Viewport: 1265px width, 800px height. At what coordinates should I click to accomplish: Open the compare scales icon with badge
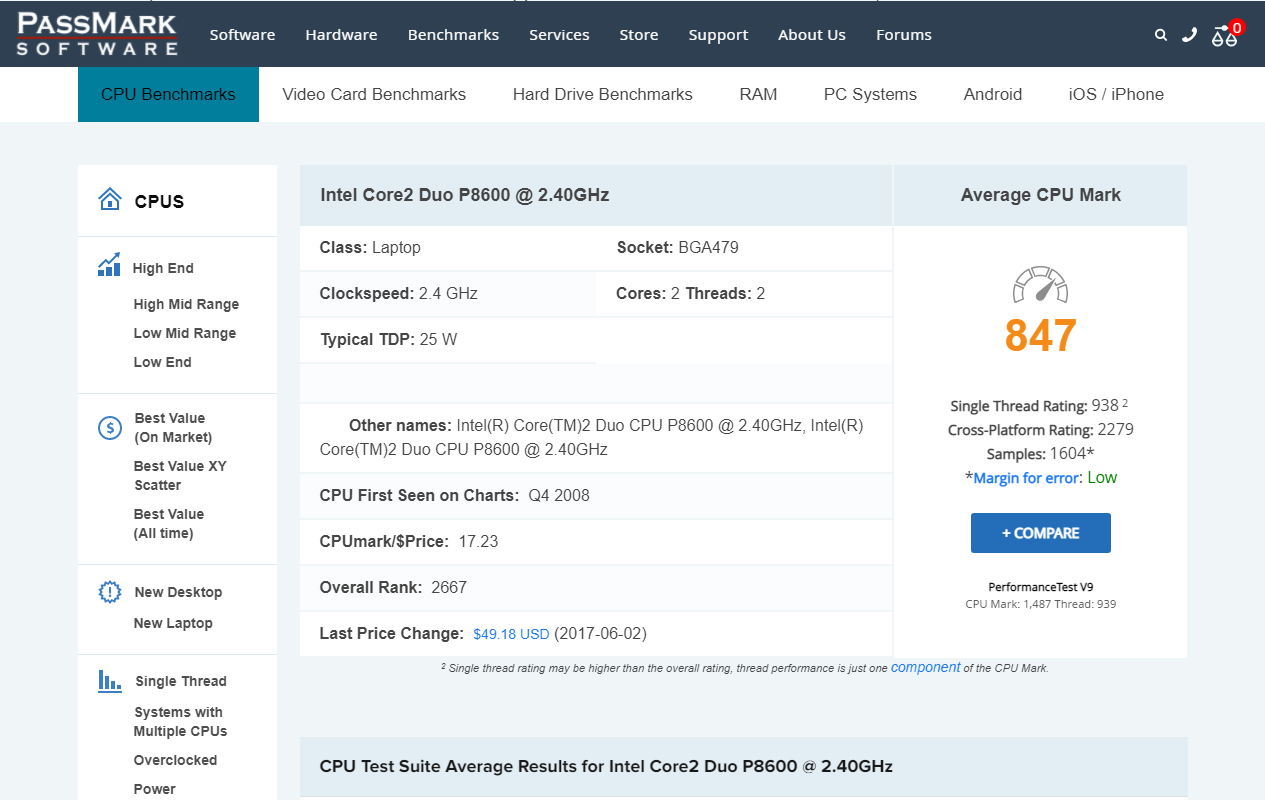coord(1224,35)
